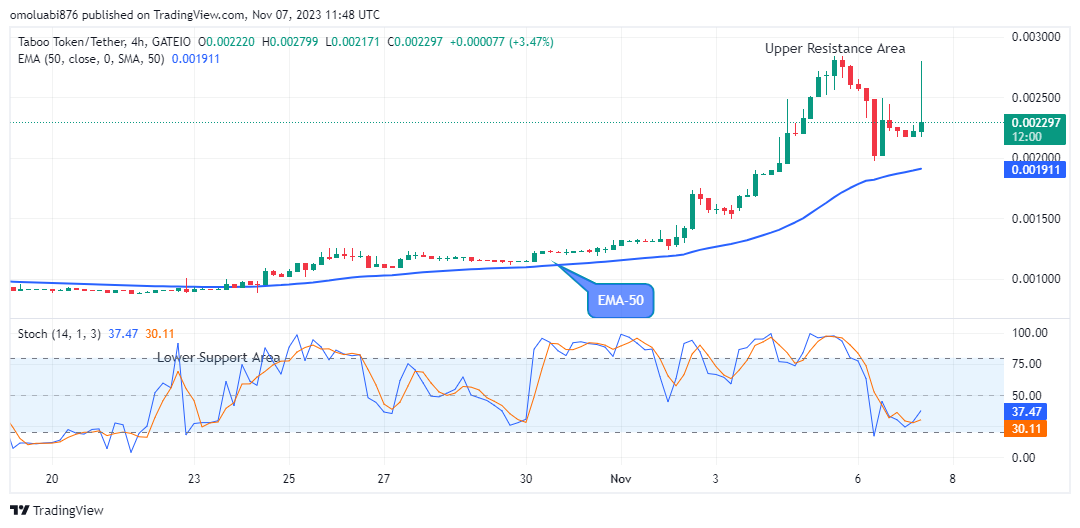Click the 0.003000 price axis label
The image size is (1080, 528).
click(x=1036, y=37)
